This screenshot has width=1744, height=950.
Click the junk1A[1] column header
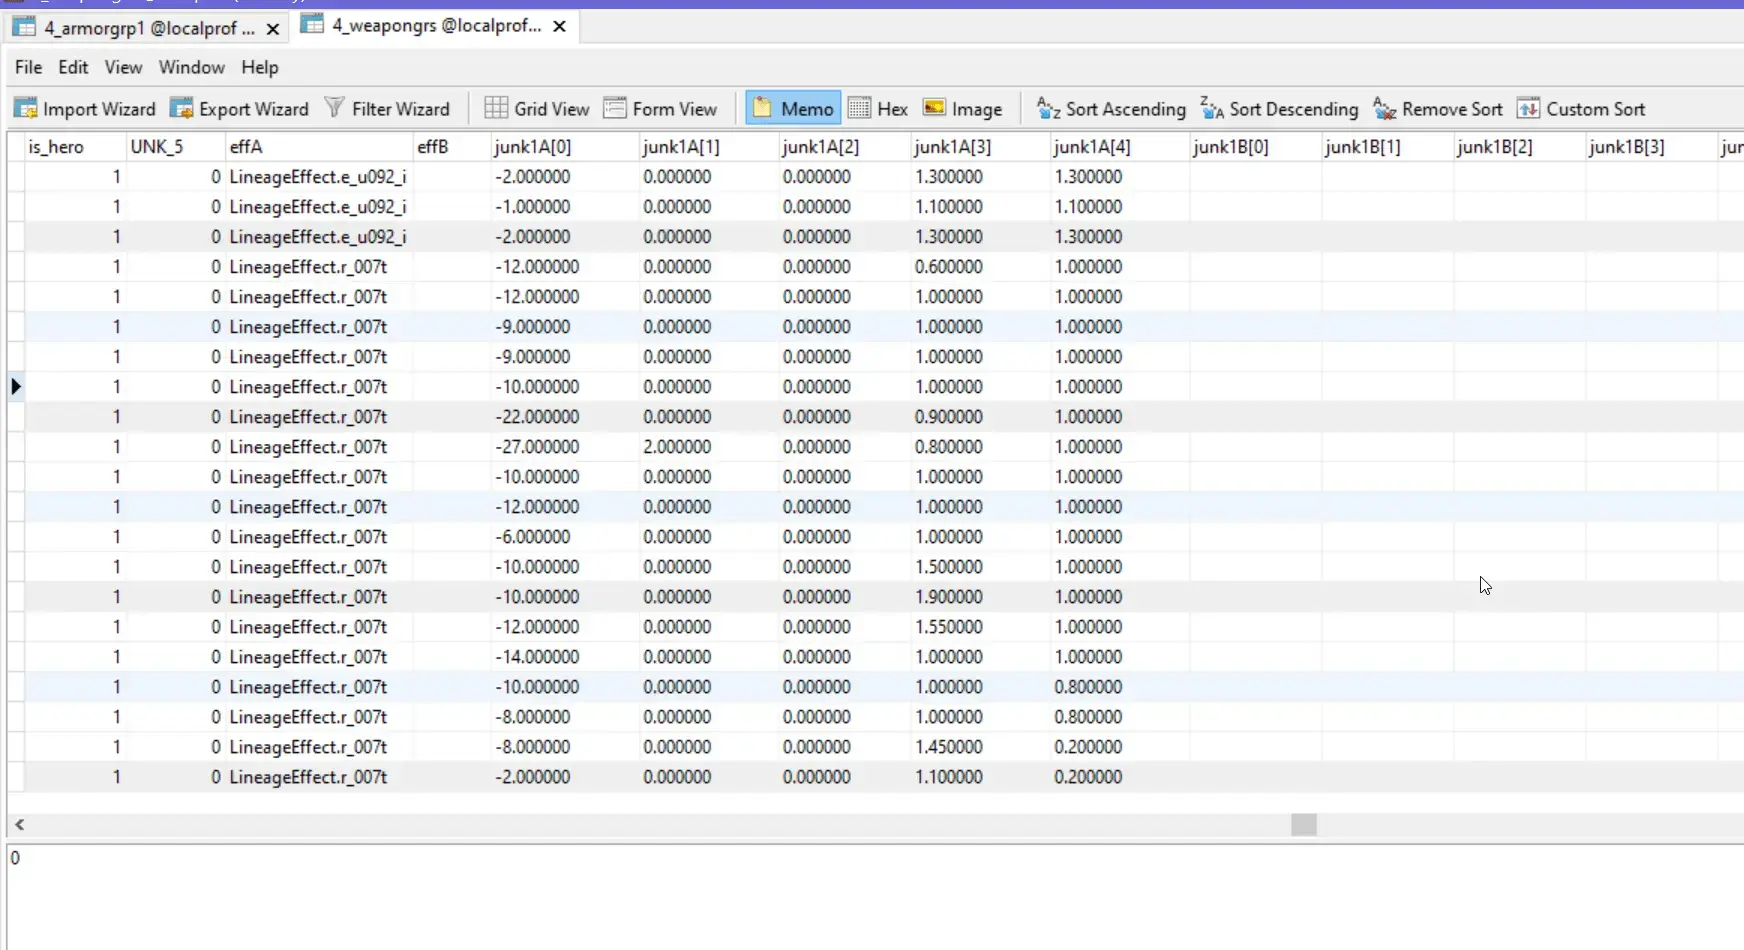(x=709, y=147)
